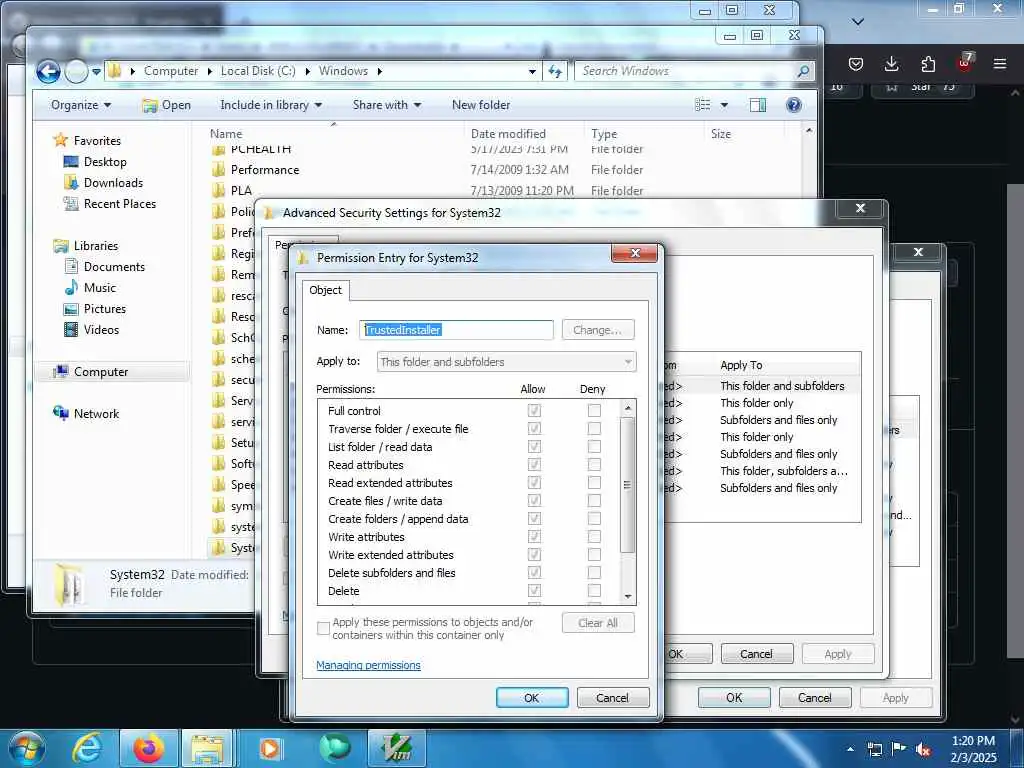Screen dimensions: 1024x768
Task: Click Computer breadcrumb in address bar
Action: click(171, 71)
